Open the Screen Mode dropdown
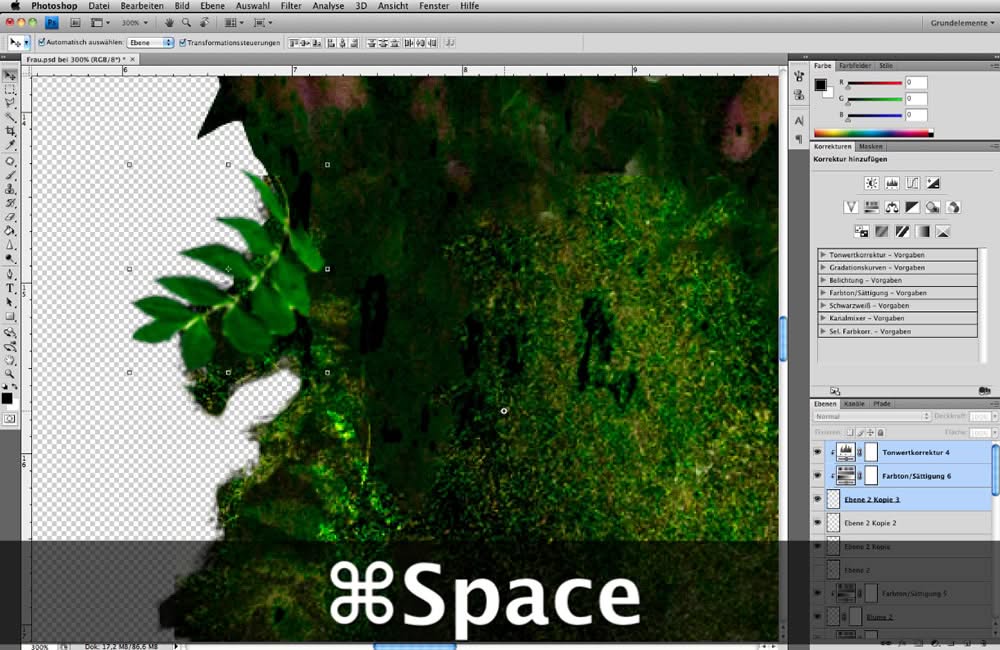The width and height of the screenshot is (1000, 650). click(263, 23)
